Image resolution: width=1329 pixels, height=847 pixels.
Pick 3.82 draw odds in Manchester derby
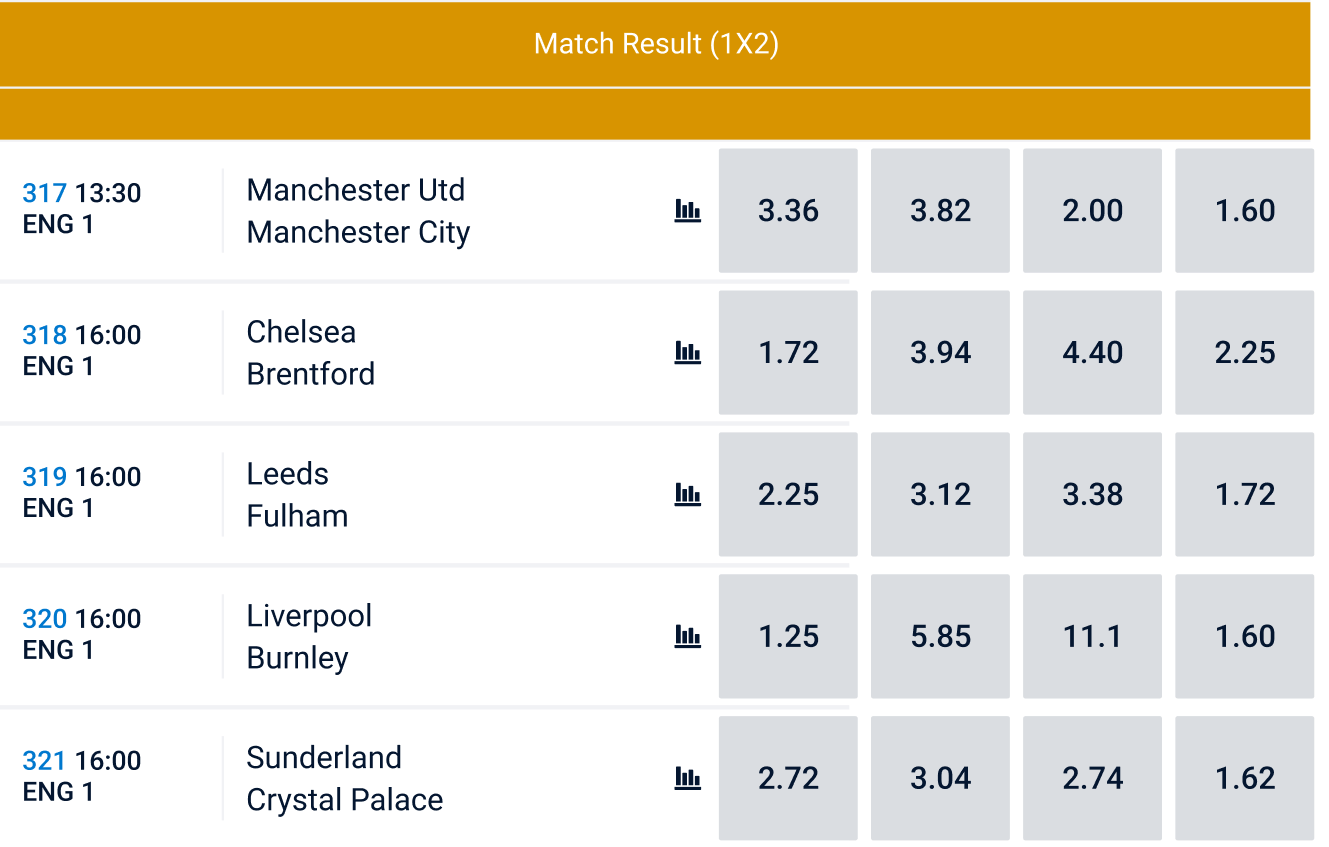[940, 211]
